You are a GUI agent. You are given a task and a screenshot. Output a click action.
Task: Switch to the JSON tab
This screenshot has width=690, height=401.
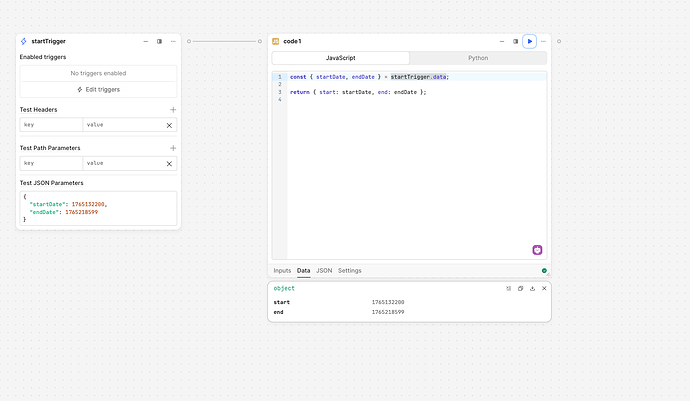click(324, 270)
